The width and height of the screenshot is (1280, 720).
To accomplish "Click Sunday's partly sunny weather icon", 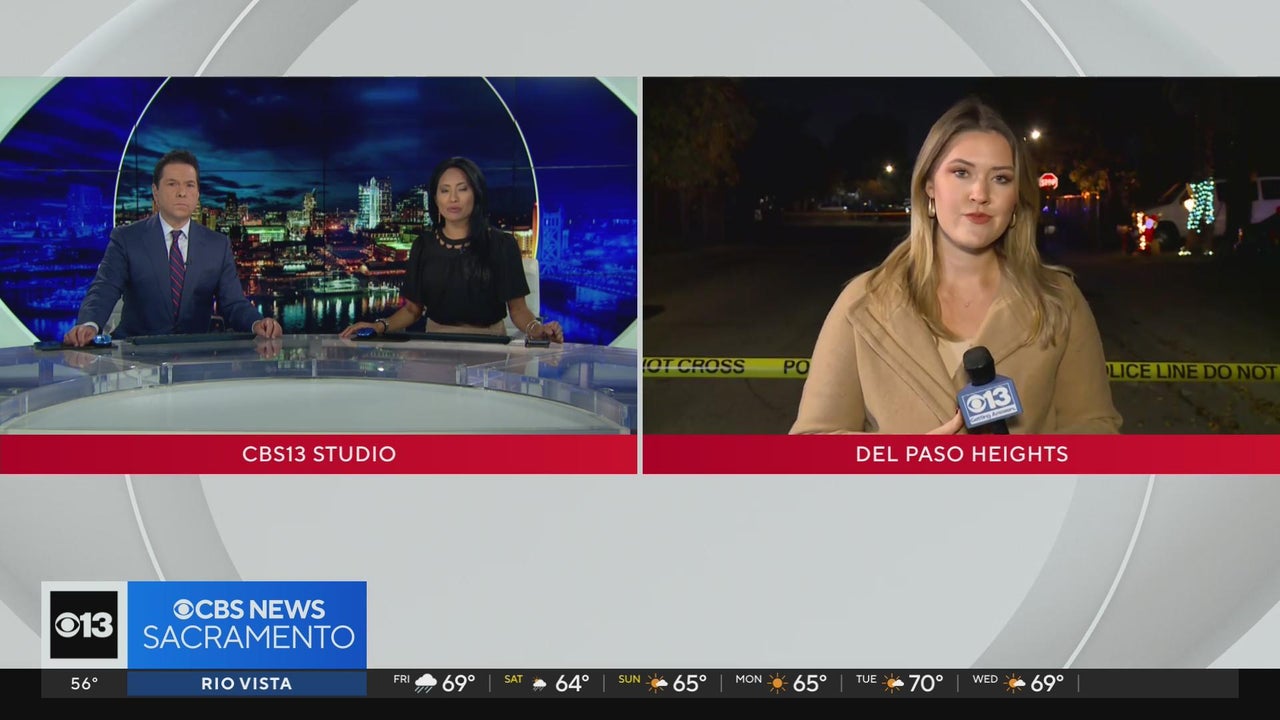I will pyautogui.click(x=656, y=683).
